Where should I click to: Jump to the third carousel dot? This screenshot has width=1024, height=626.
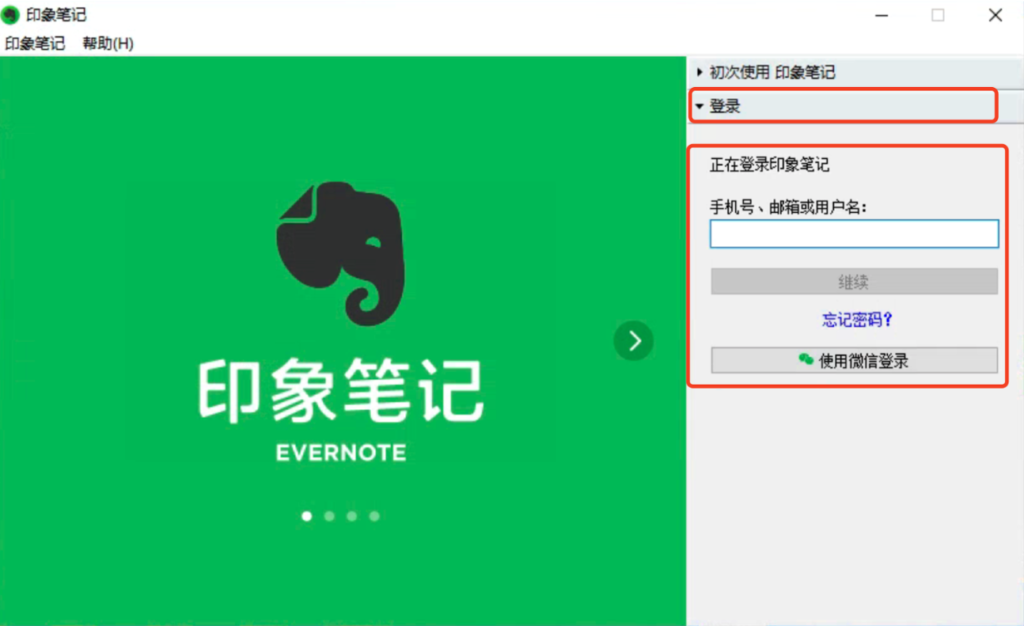pyautogui.click(x=352, y=516)
